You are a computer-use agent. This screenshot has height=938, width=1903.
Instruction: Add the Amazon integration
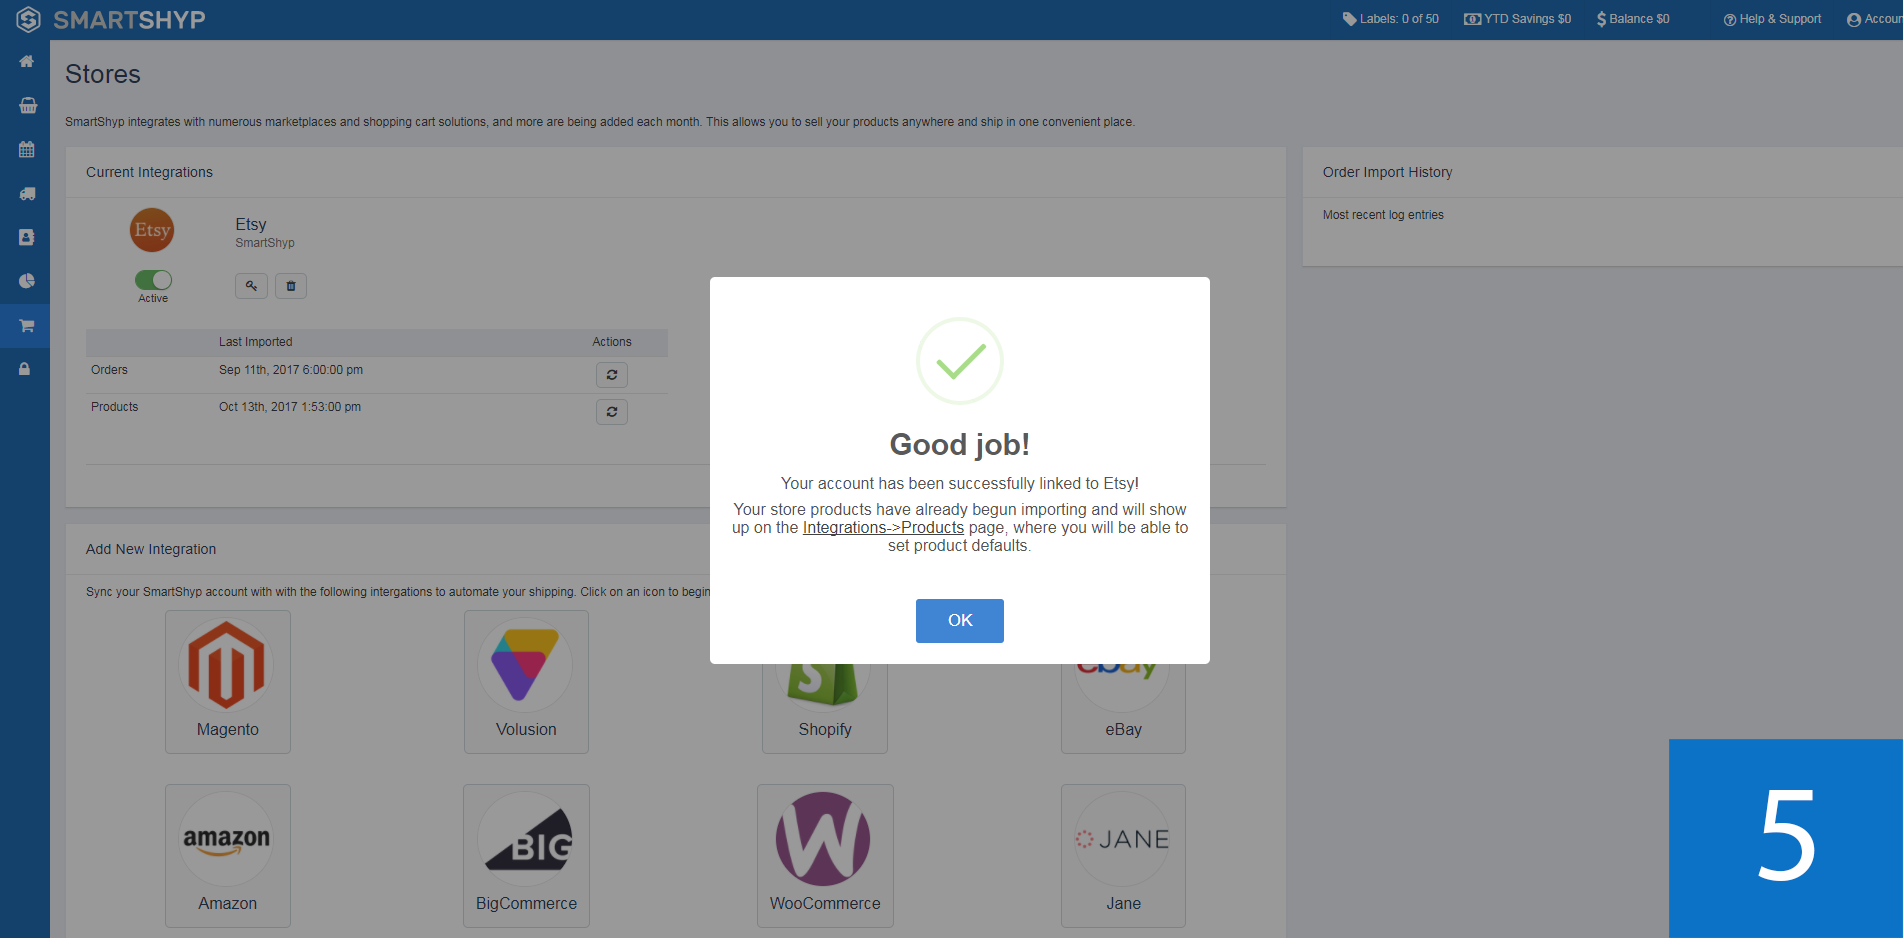(228, 856)
